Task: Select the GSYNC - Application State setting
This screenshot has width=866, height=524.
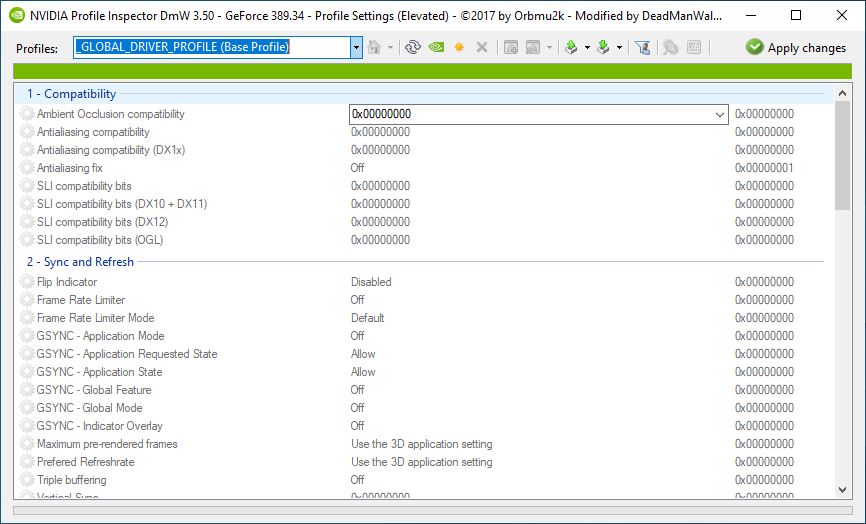Action: (x=424, y=372)
